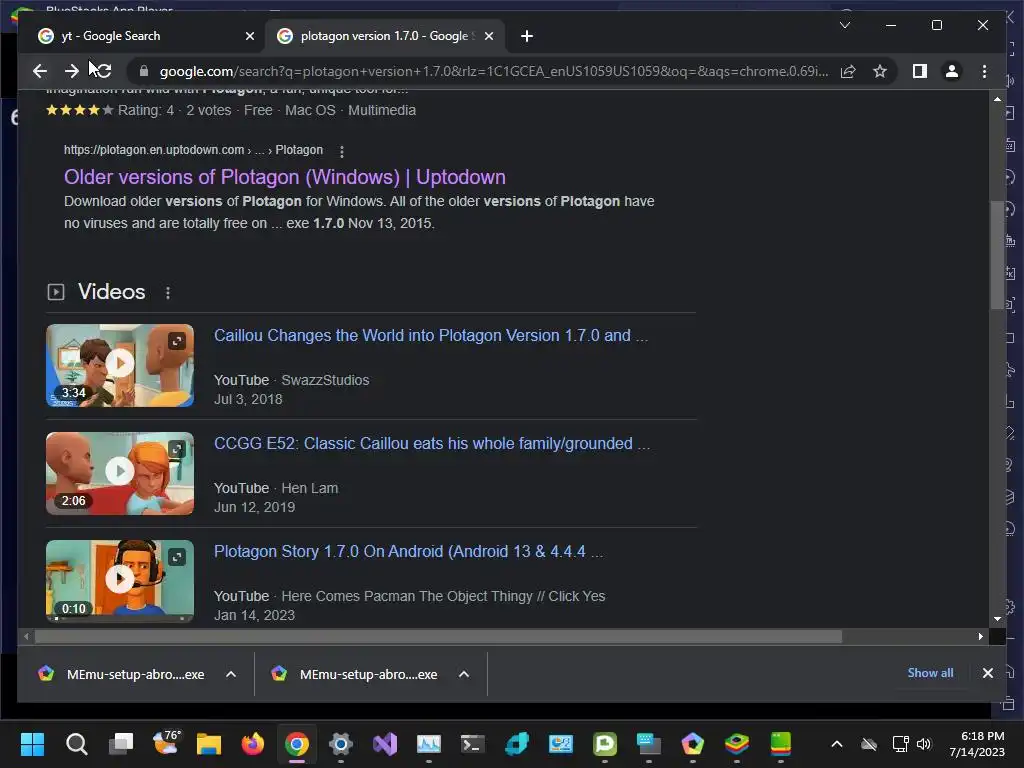Play the 3:34 Caillou video thumbnail
This screenshot has width=1024, height=768.
click(x=120, y=364)
